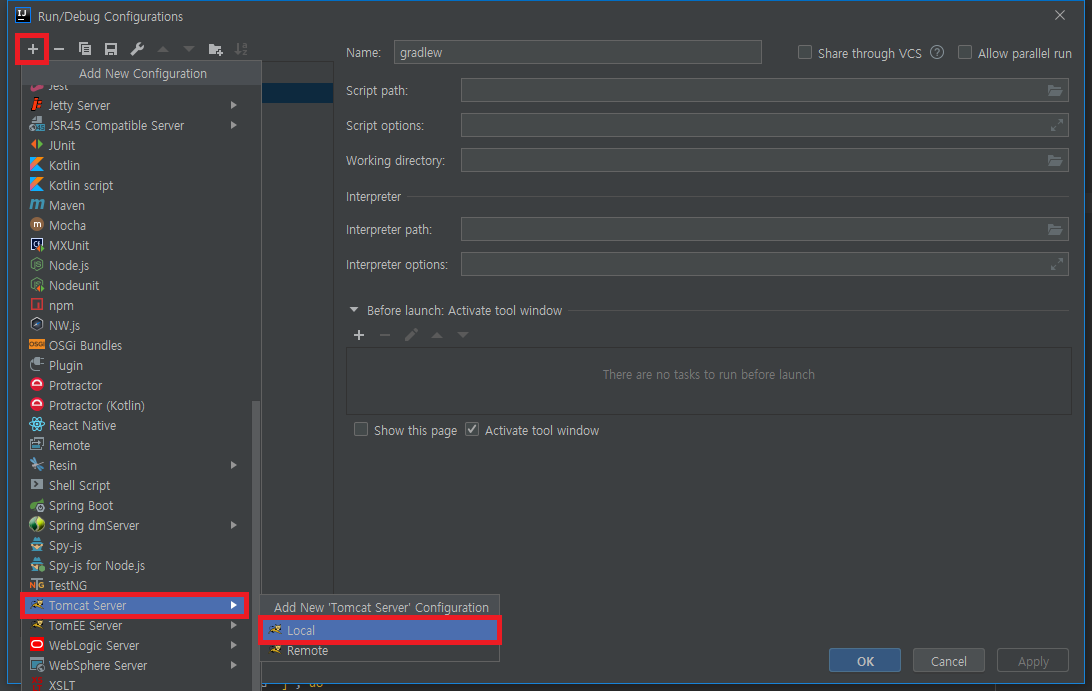Toggle the Show this page checkbox

click(x=361, y=430)
